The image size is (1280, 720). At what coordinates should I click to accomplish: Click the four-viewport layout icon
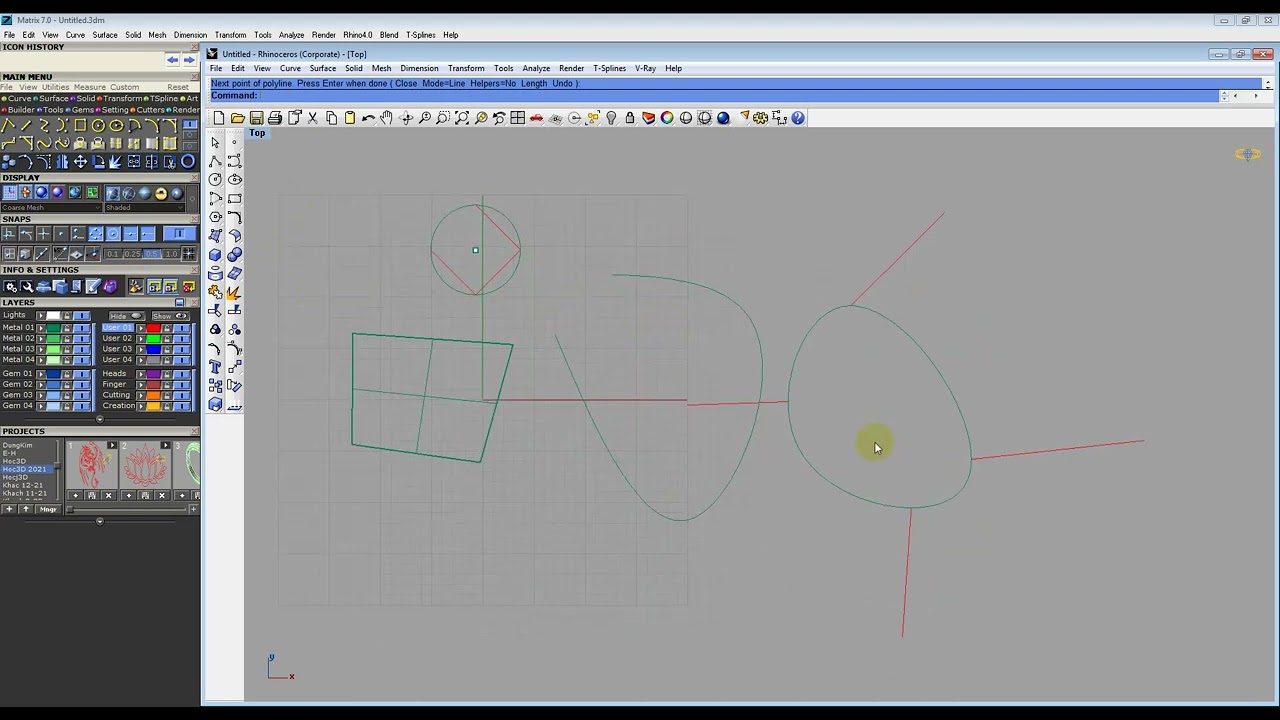[x=517, y=118]
